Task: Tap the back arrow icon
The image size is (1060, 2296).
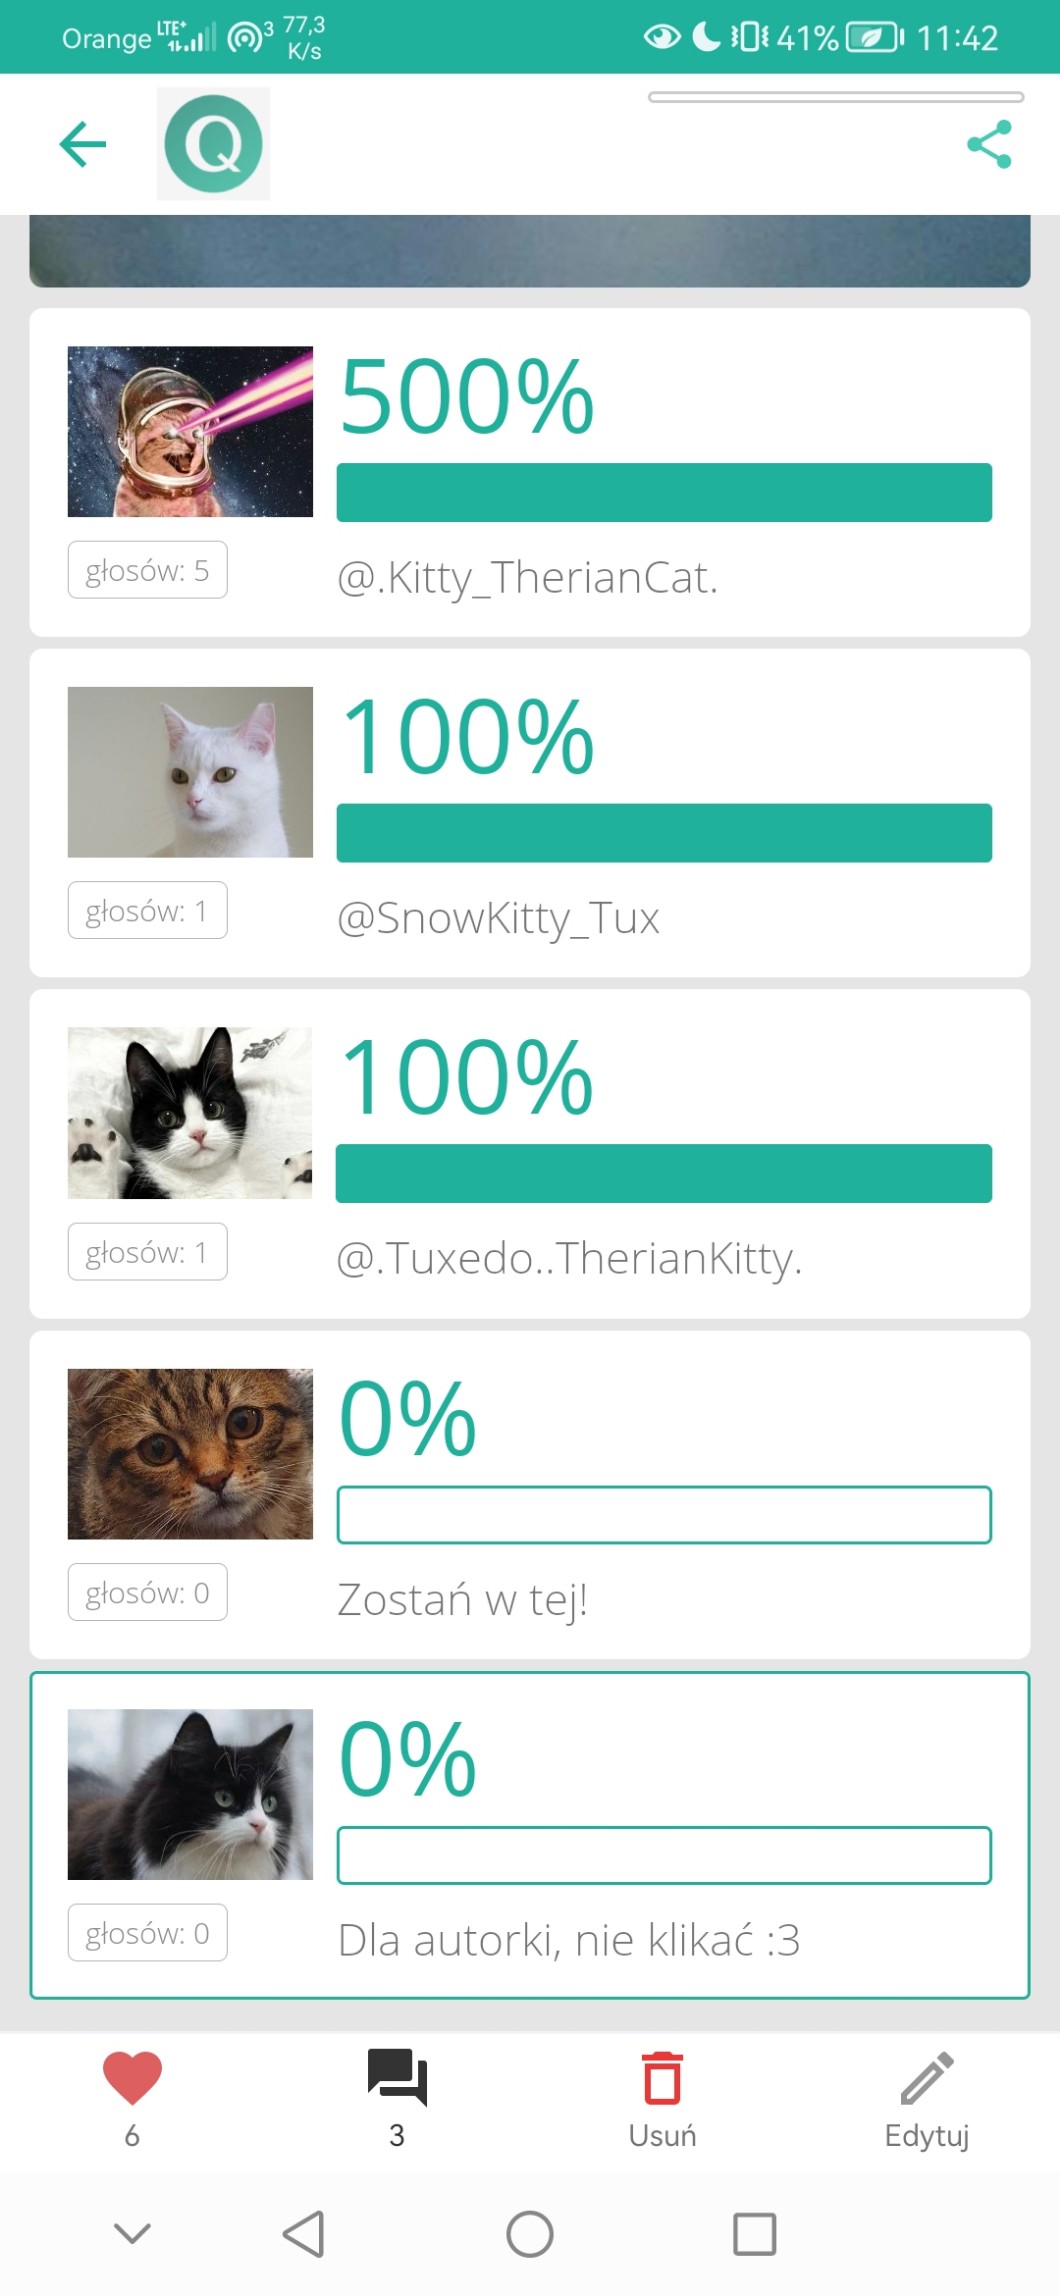Action: pyautogui.click(x=83, y=144)
